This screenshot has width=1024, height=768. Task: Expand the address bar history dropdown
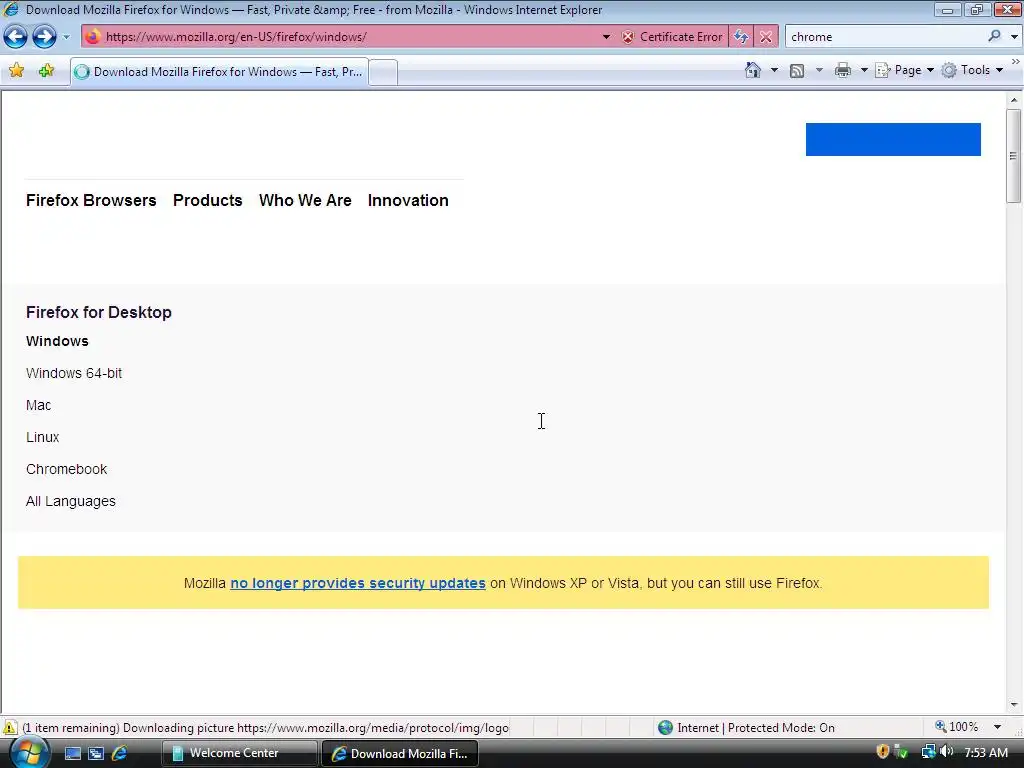click(606, 37)
